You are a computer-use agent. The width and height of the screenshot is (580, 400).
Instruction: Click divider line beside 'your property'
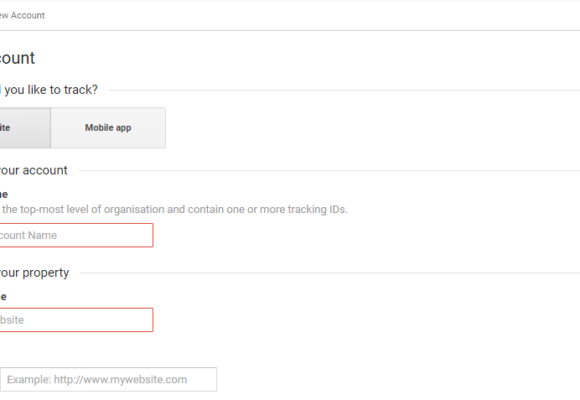click(330, 273)
